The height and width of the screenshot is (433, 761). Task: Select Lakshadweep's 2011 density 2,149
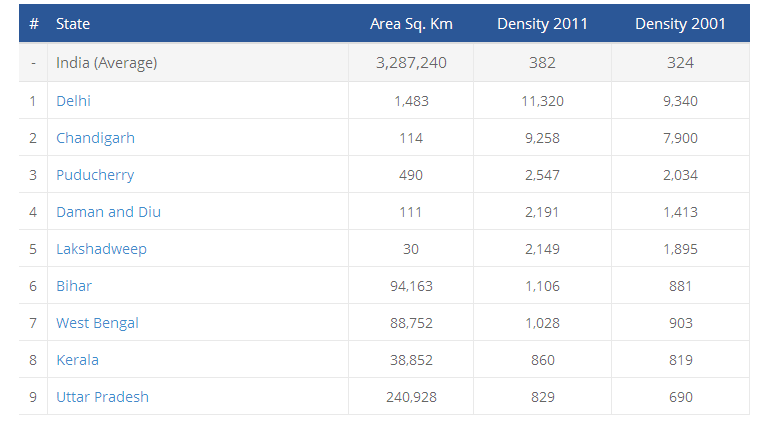click(542, 250)
